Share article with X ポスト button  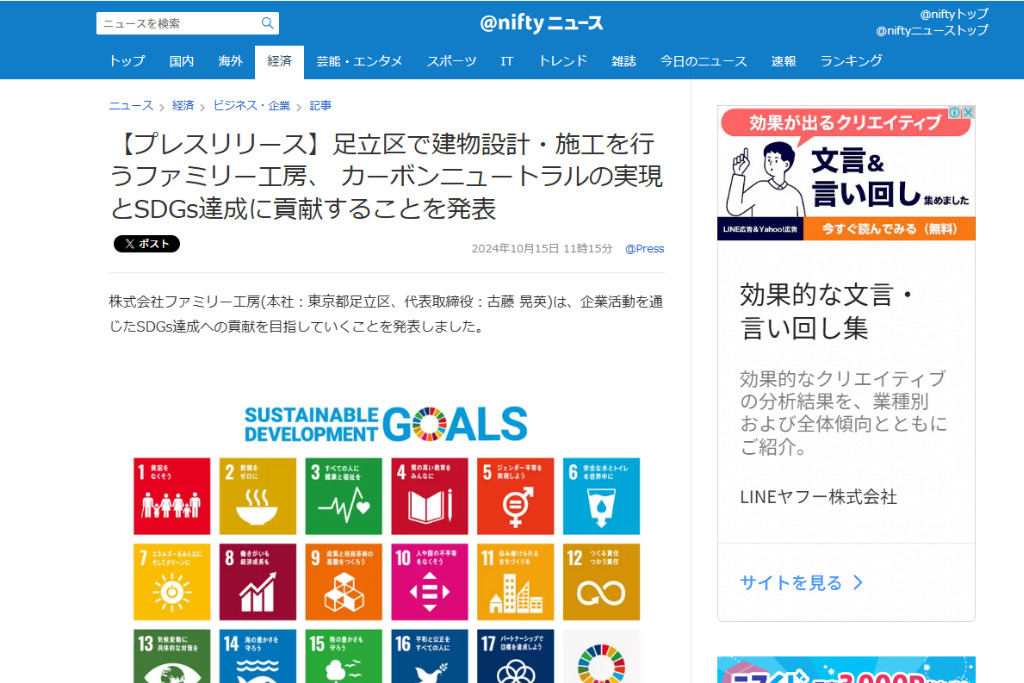tap(147, 244)
